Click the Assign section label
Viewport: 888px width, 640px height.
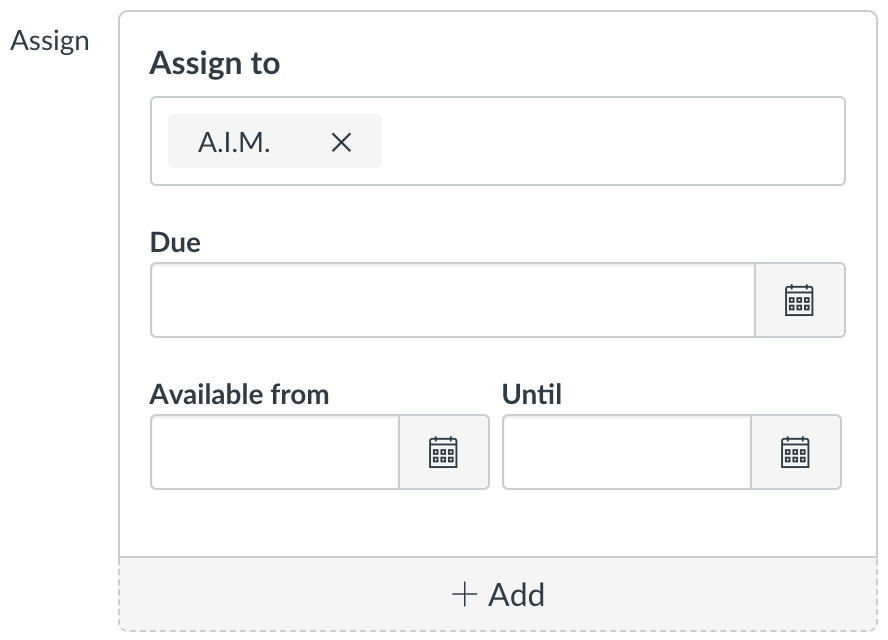pyautogui.click(x=50, y=42)
